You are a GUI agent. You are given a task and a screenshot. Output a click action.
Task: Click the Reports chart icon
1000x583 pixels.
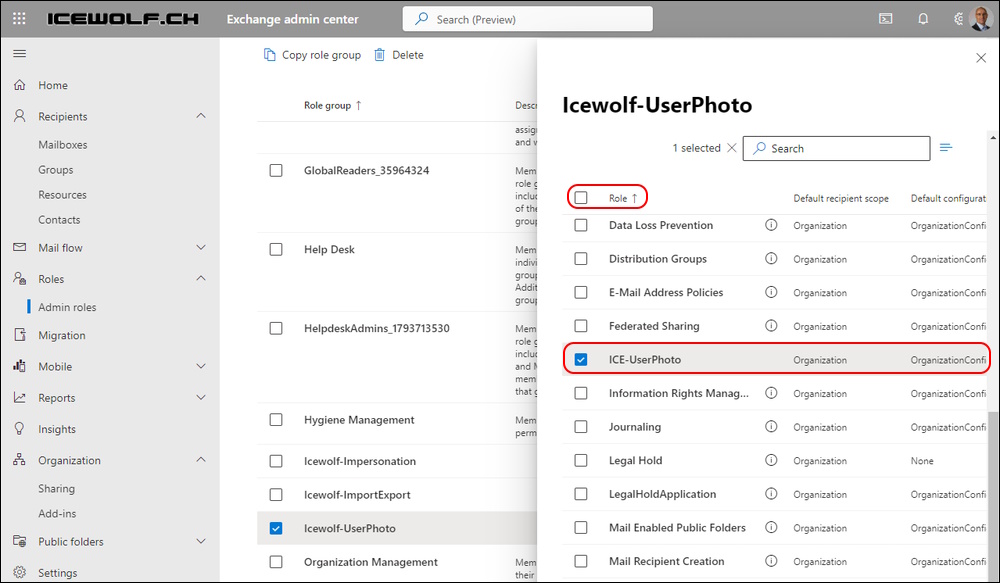tap(20, 397)
